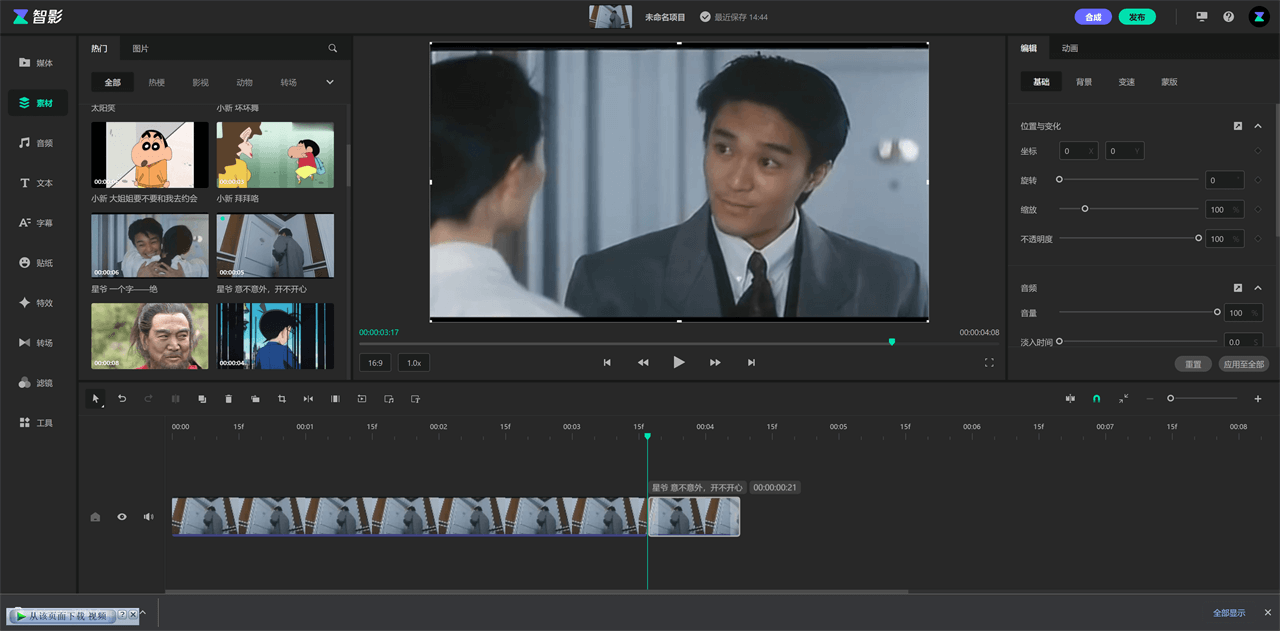Switch to the 动画 tab
This screenshot has height=631, width=1280.
[1070, 48]
